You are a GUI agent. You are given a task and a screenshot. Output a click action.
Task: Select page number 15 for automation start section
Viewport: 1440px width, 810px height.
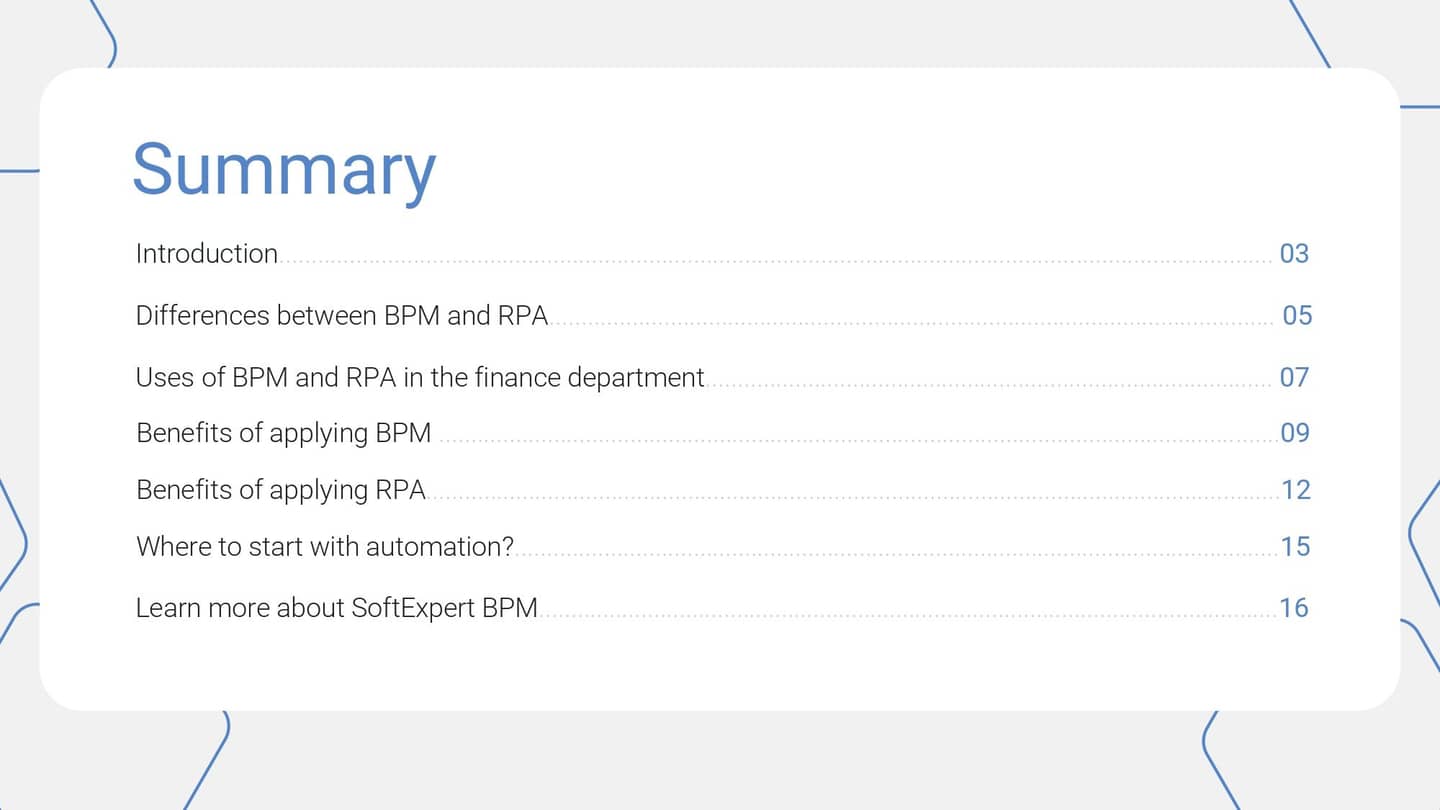1296,546
